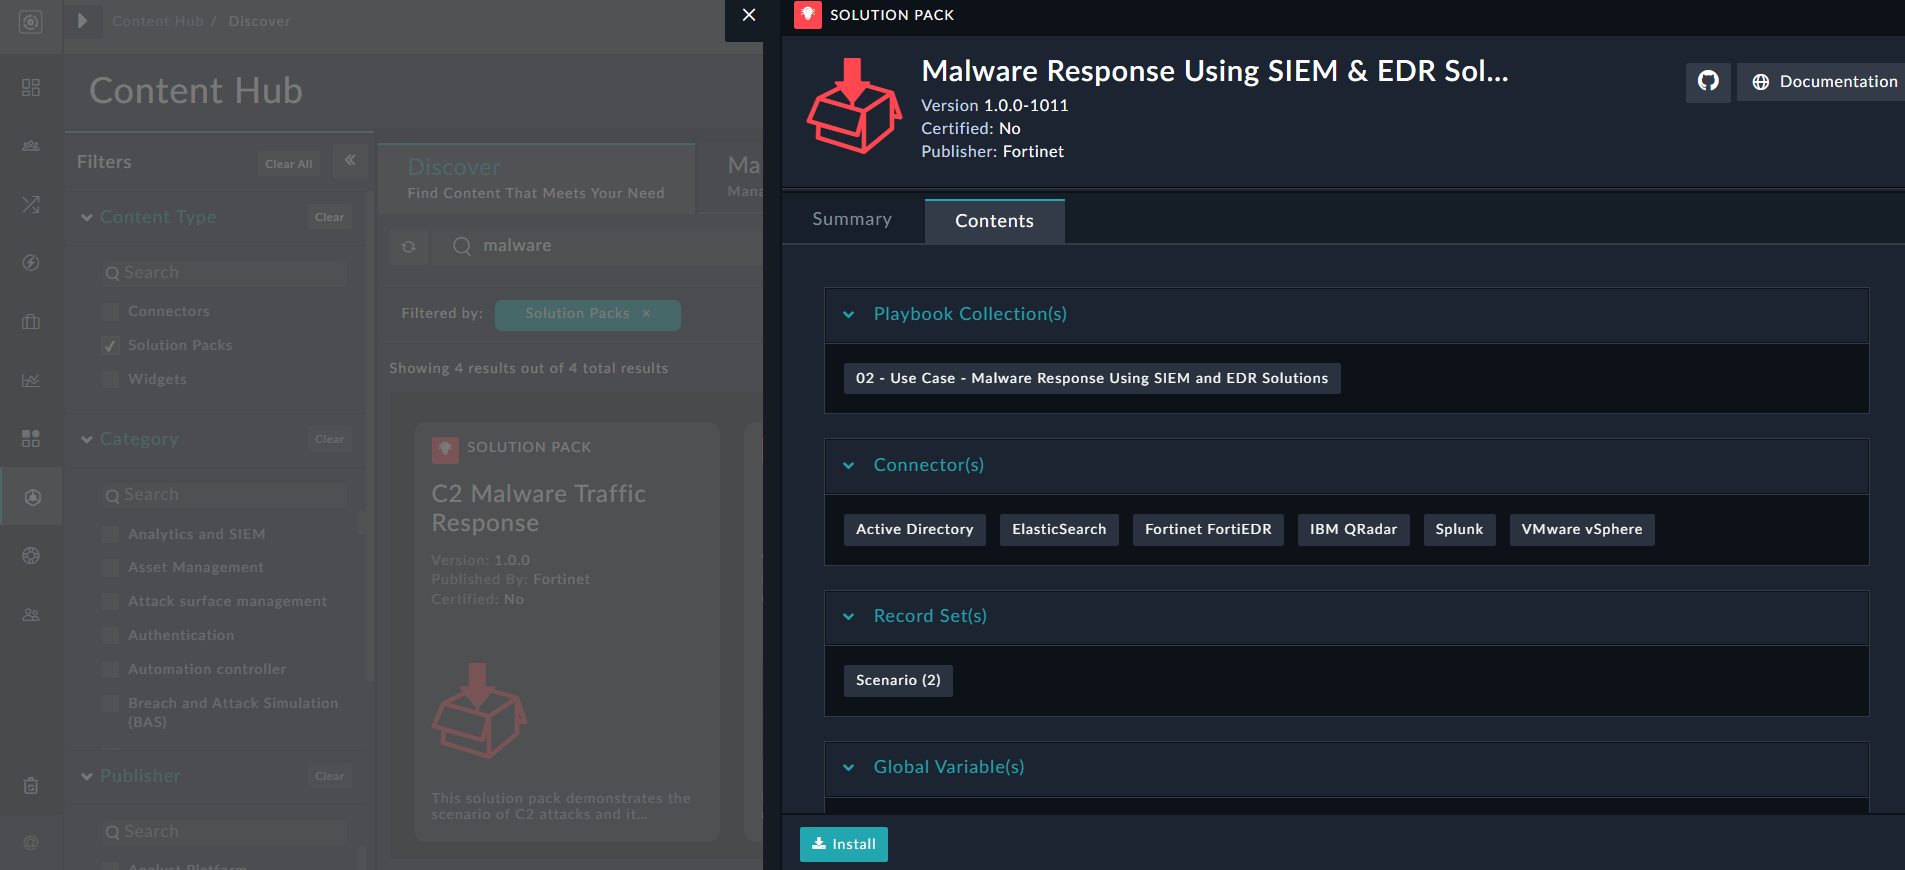This screenshot has width=1905, height=870.
Task: Click the malware search box
Action: 600,246
